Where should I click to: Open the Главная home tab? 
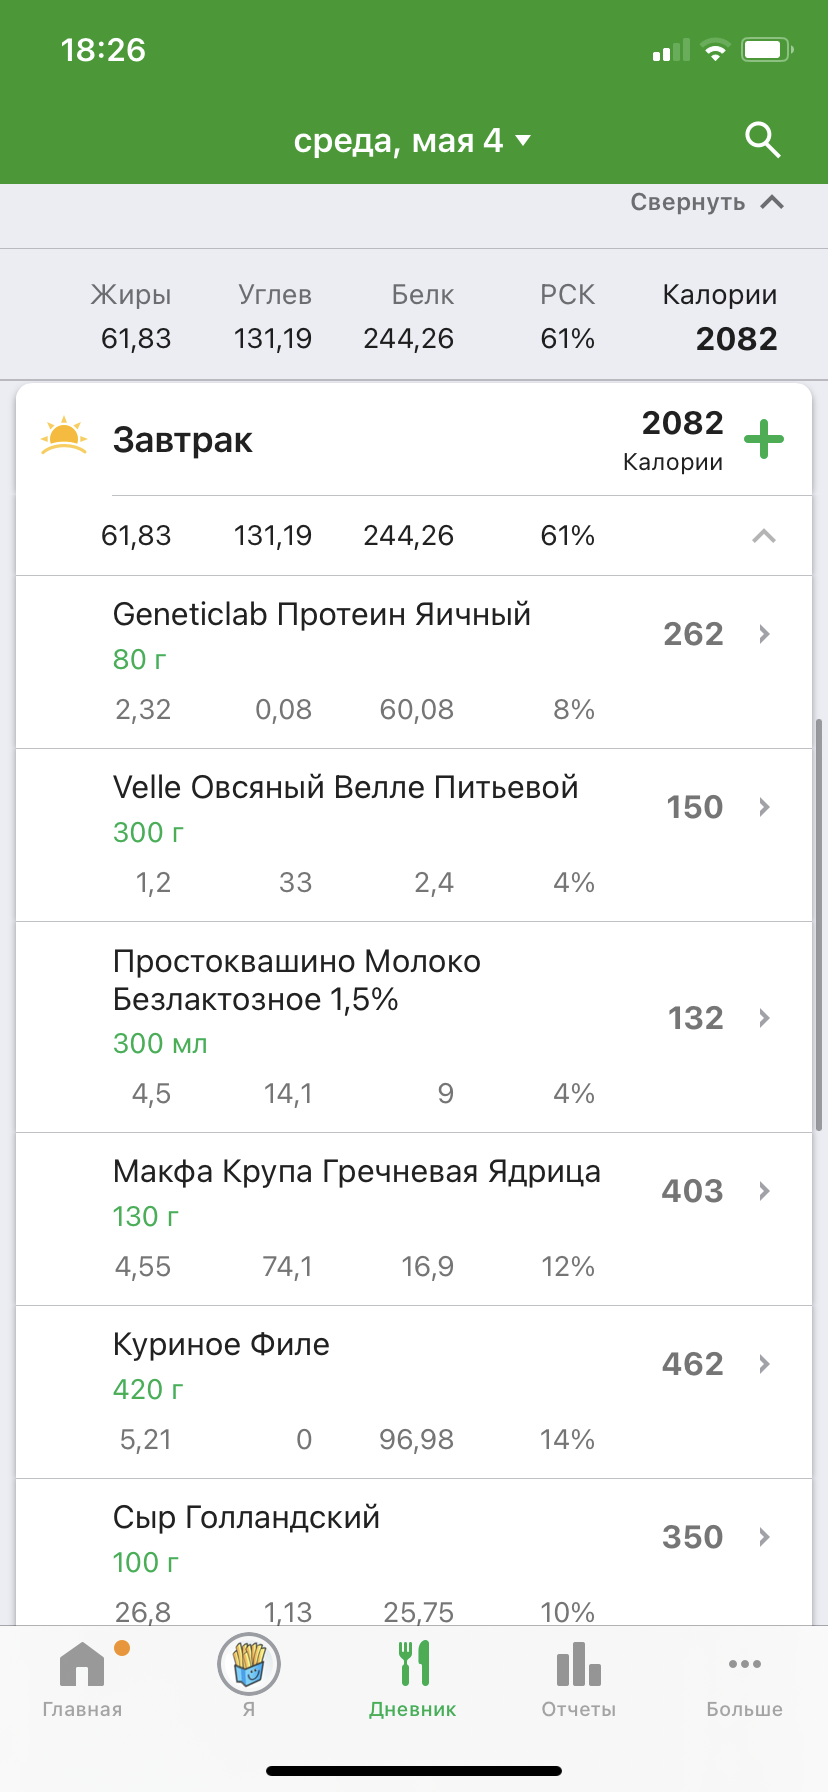point(82,1680)
